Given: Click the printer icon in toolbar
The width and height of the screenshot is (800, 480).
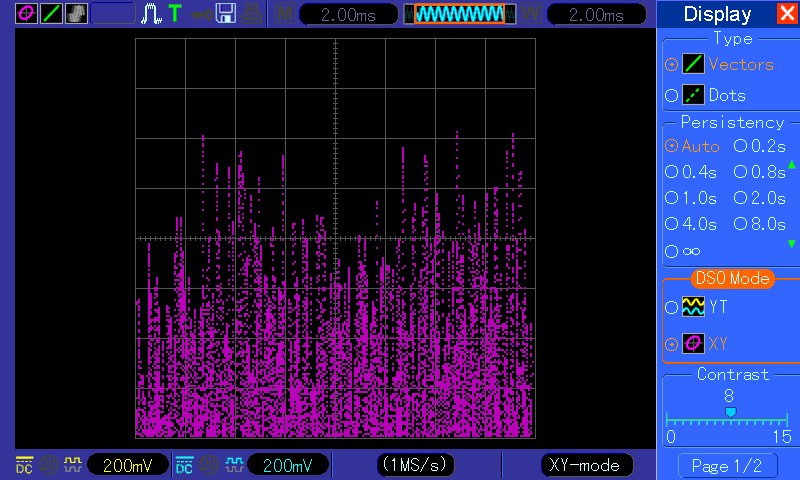Looking at the screenshot, I should [252, 14].
